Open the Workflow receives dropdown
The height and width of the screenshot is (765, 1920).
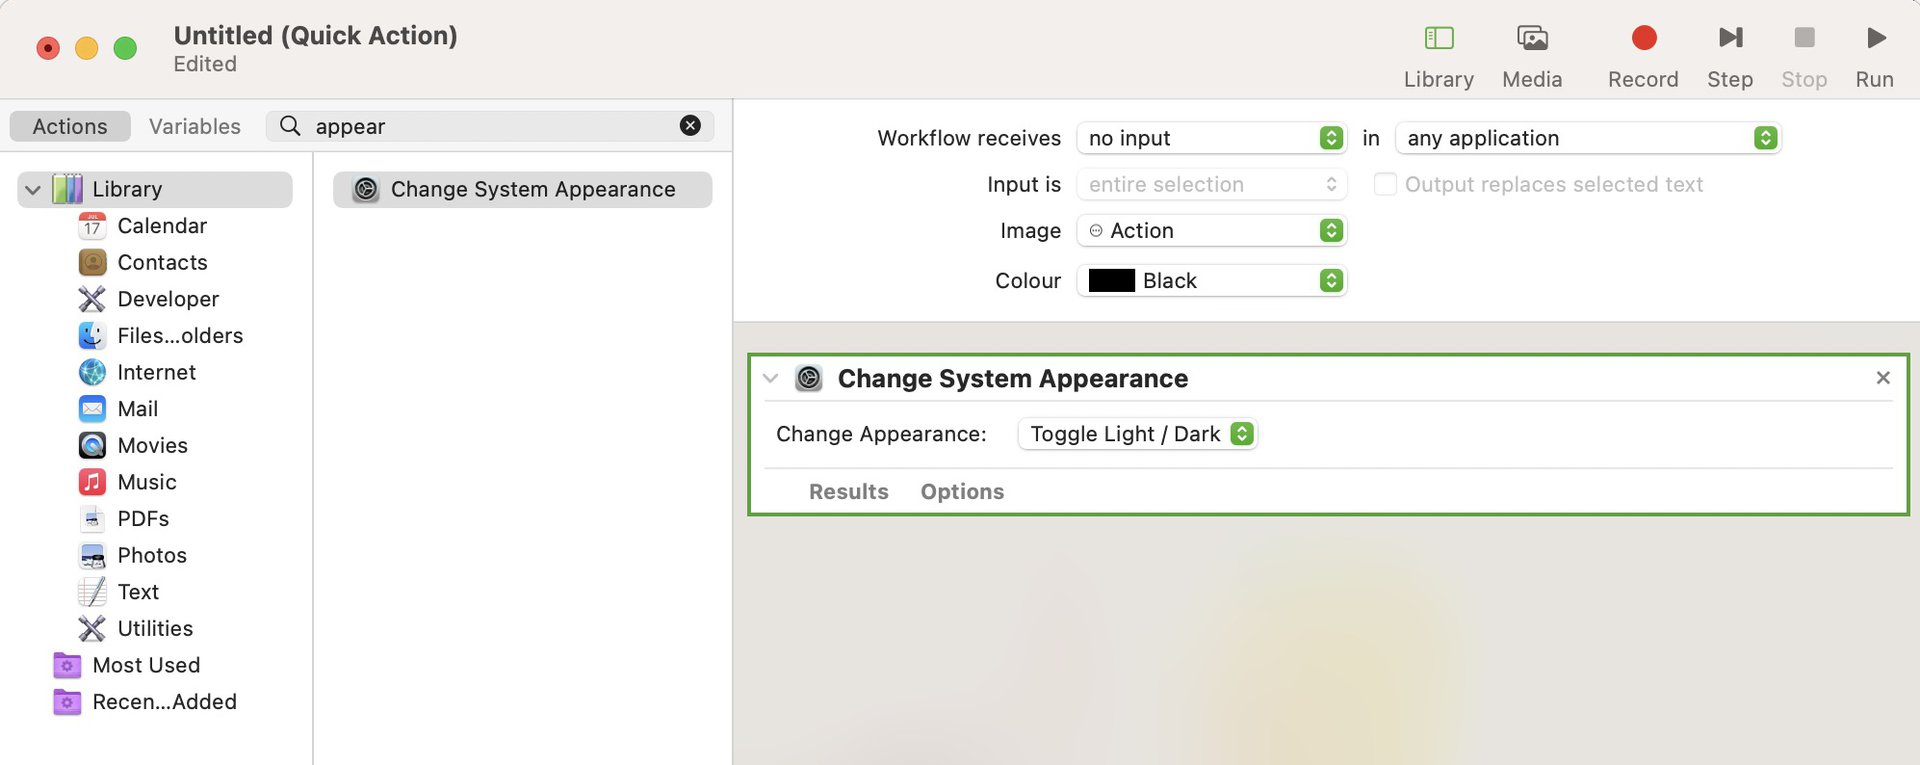(1211, 138)
